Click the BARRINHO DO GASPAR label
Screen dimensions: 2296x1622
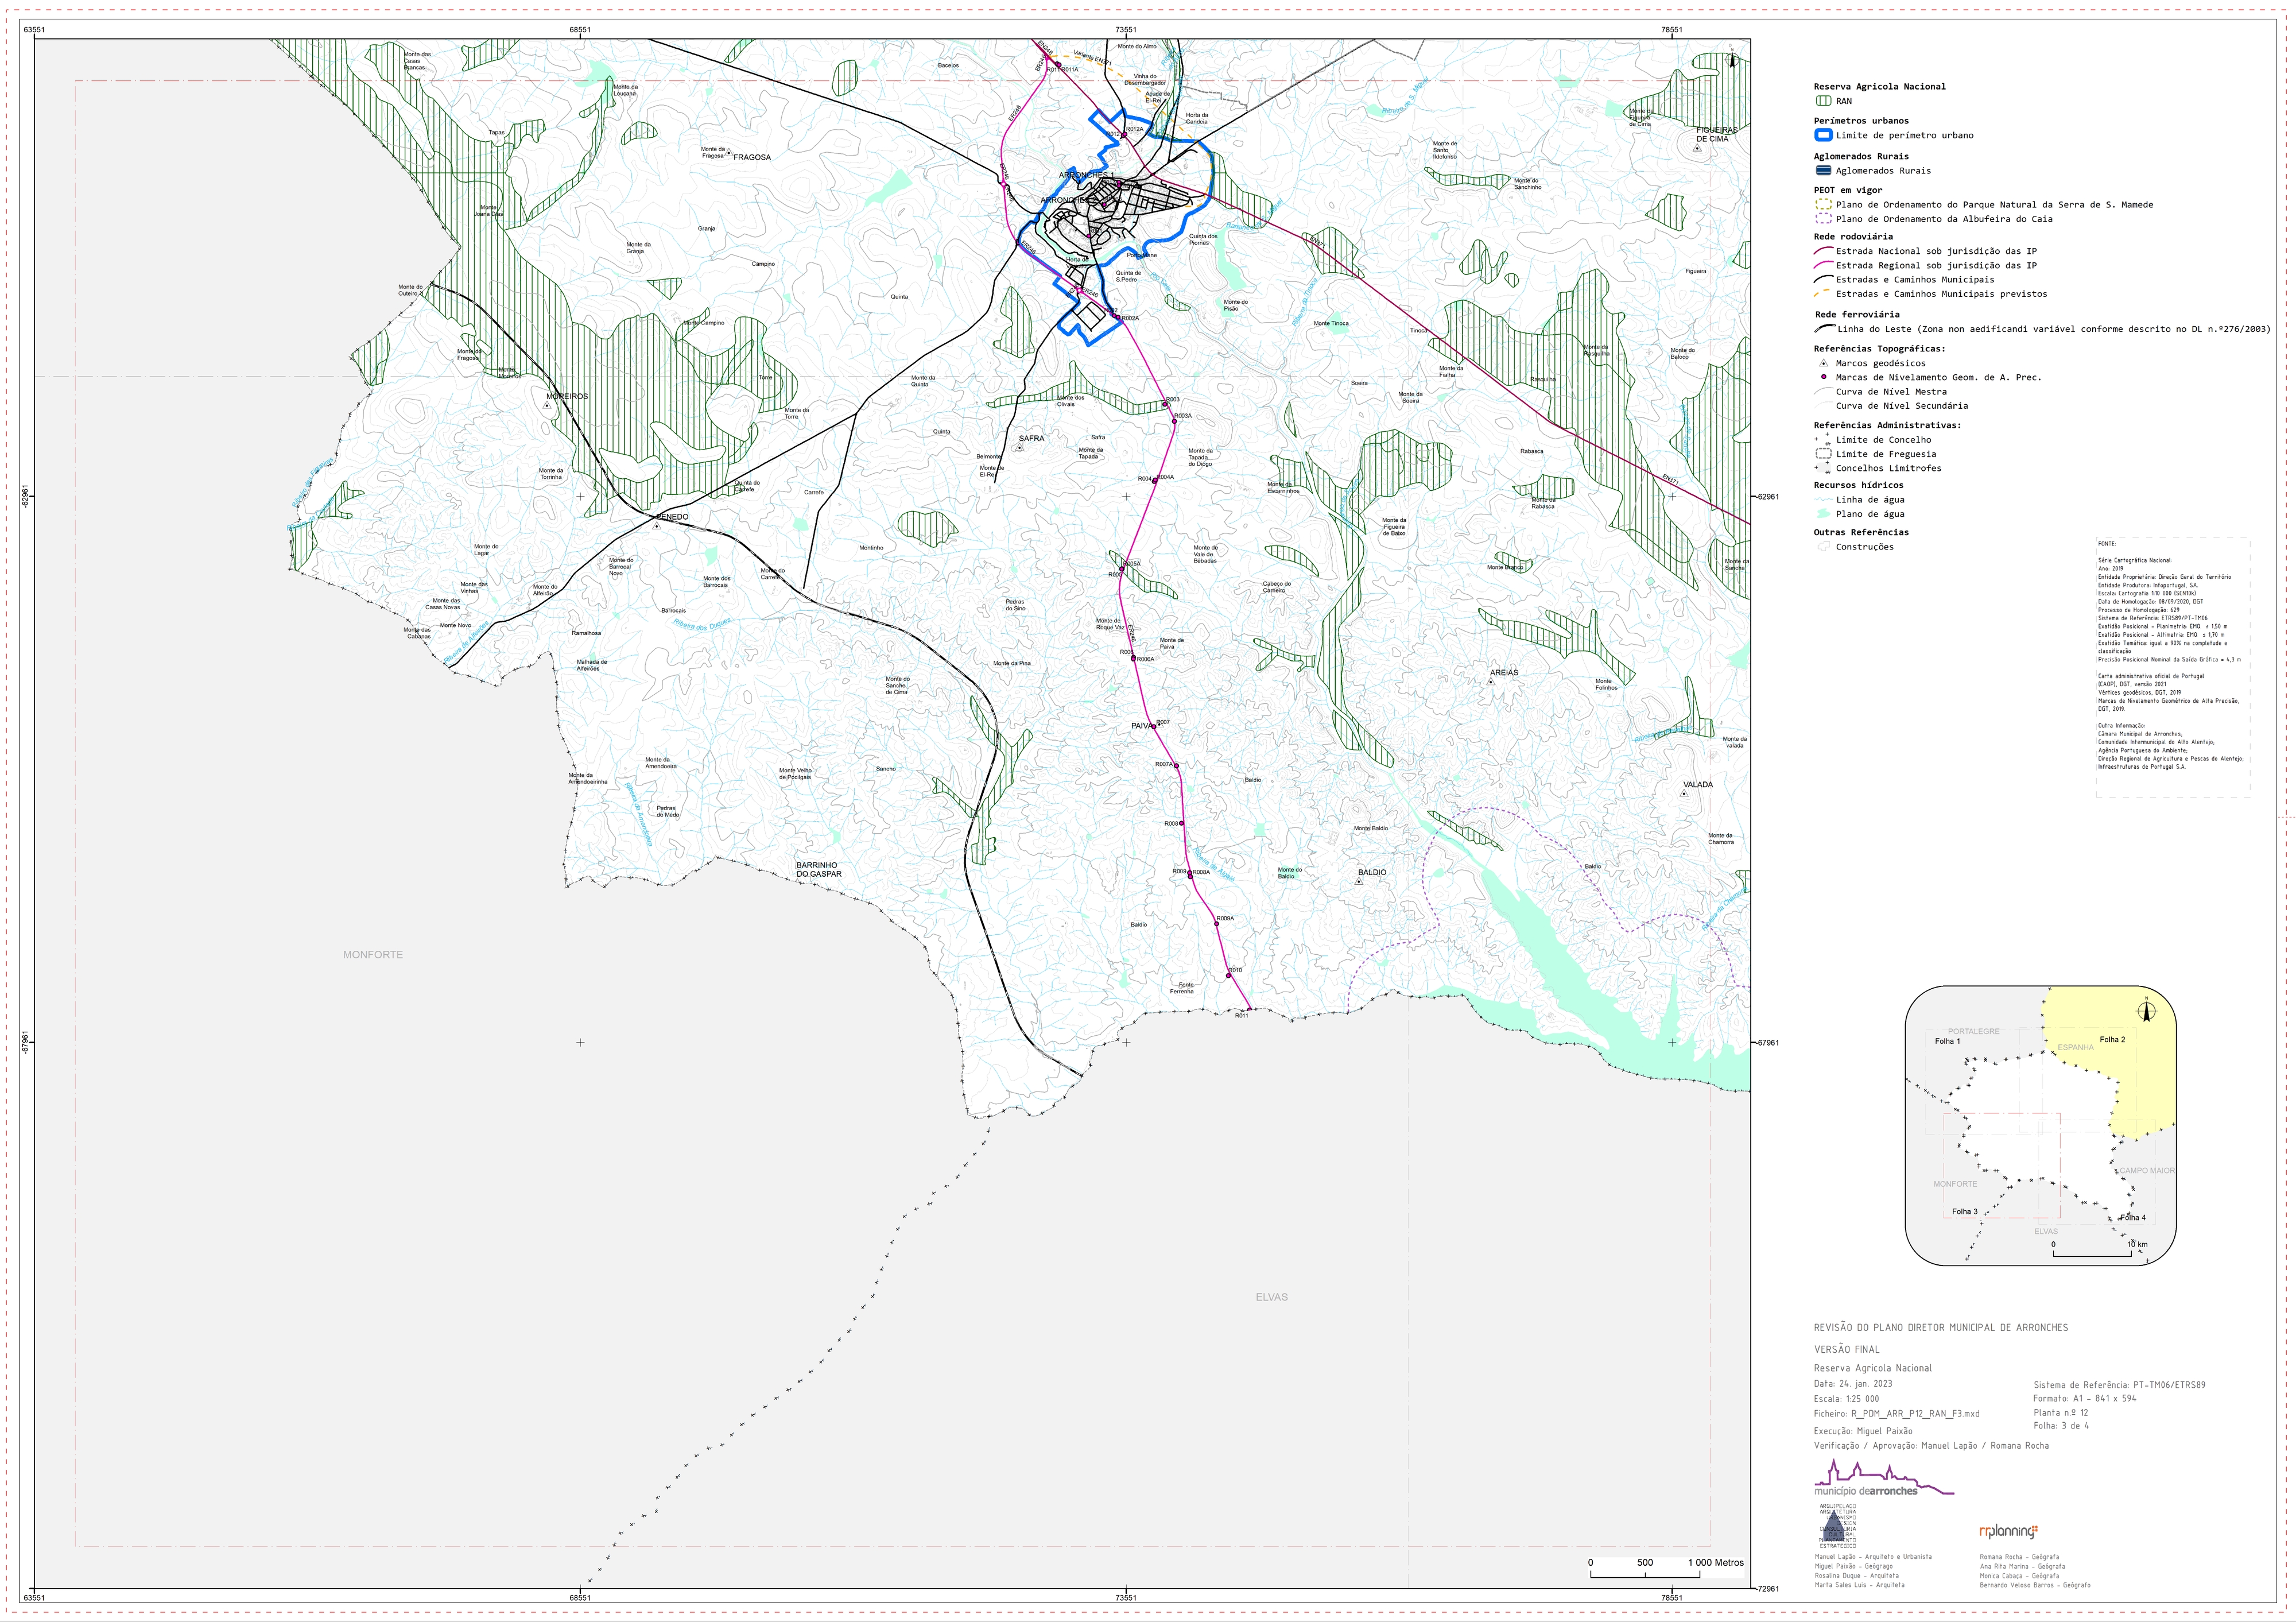[819, 870]
